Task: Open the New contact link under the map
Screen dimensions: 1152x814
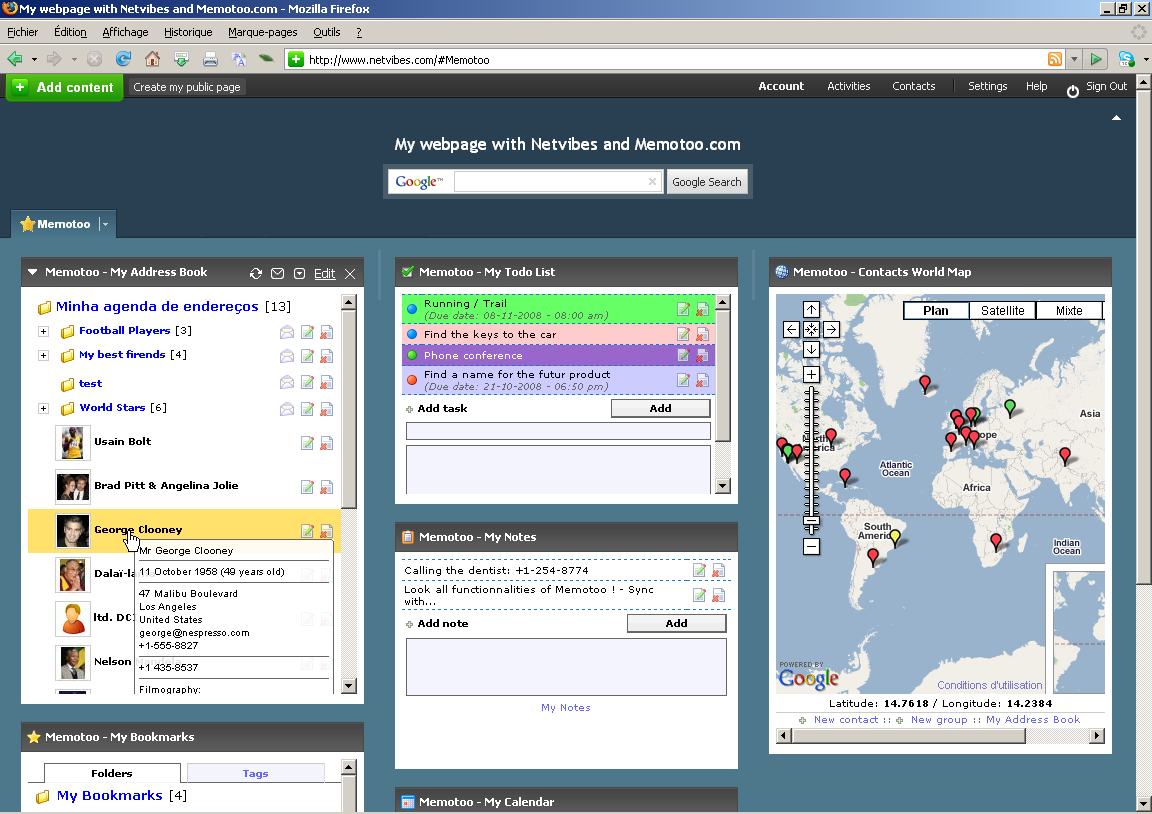Action: point(846,720)
